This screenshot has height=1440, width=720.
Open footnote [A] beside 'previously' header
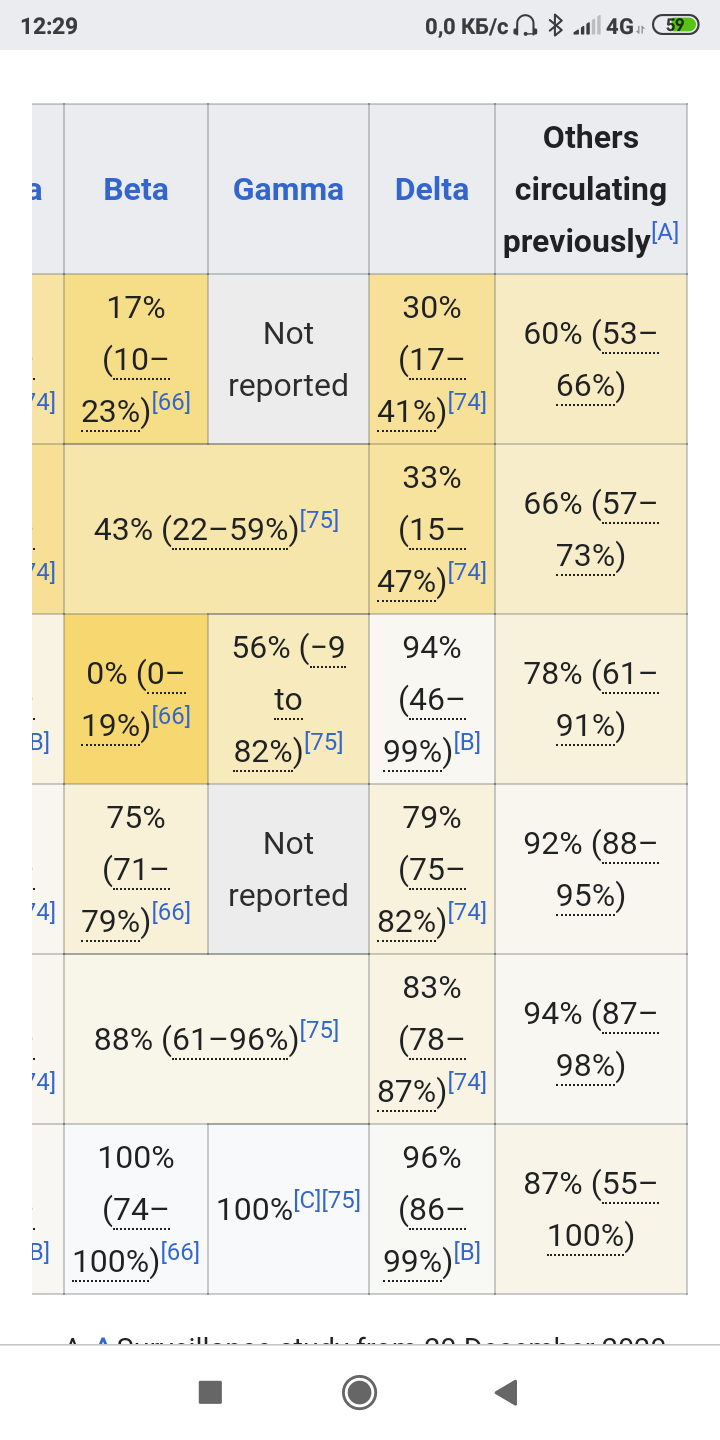pos(665,233)
